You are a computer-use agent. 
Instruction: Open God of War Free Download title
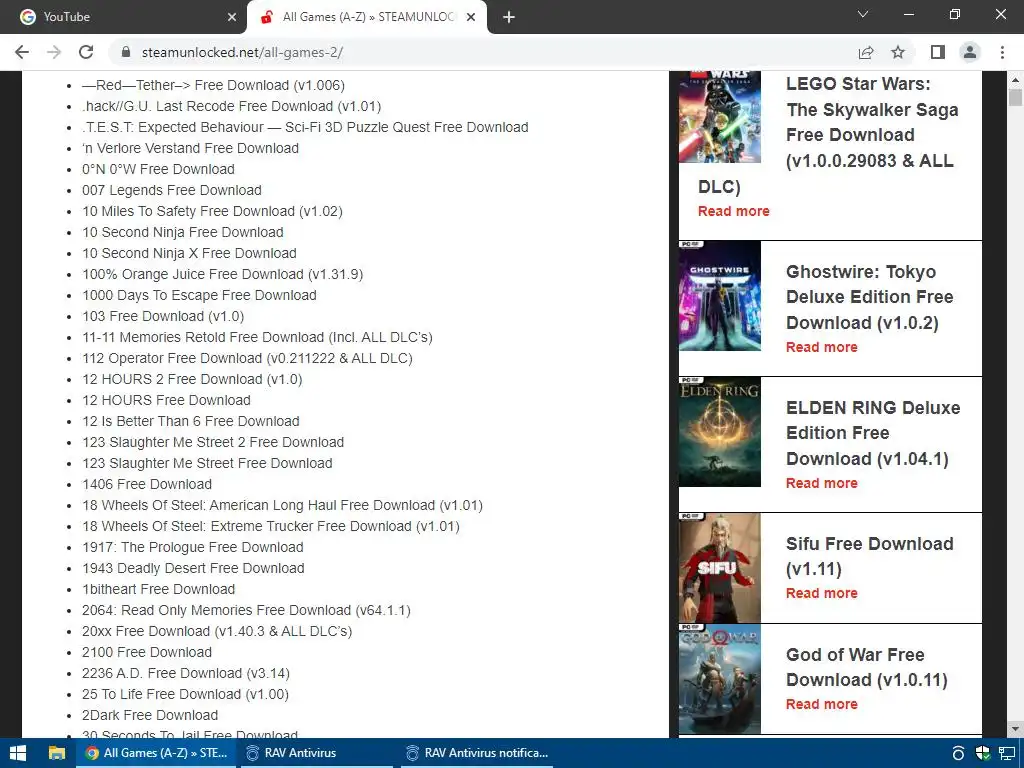[x=867, y=667]
